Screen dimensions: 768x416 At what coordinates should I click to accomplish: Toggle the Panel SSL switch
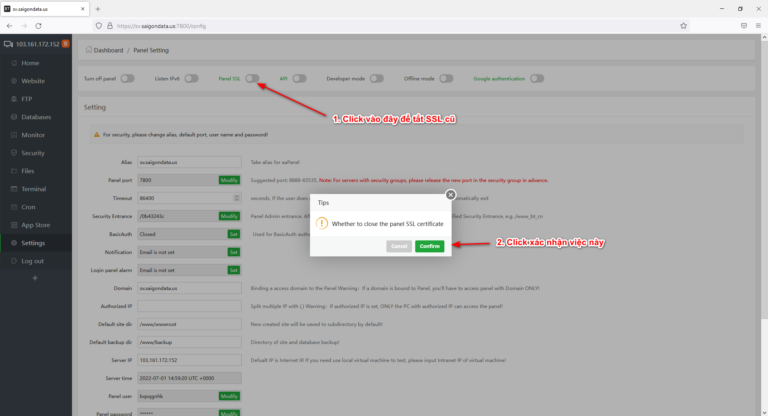(x=252, y=78)
